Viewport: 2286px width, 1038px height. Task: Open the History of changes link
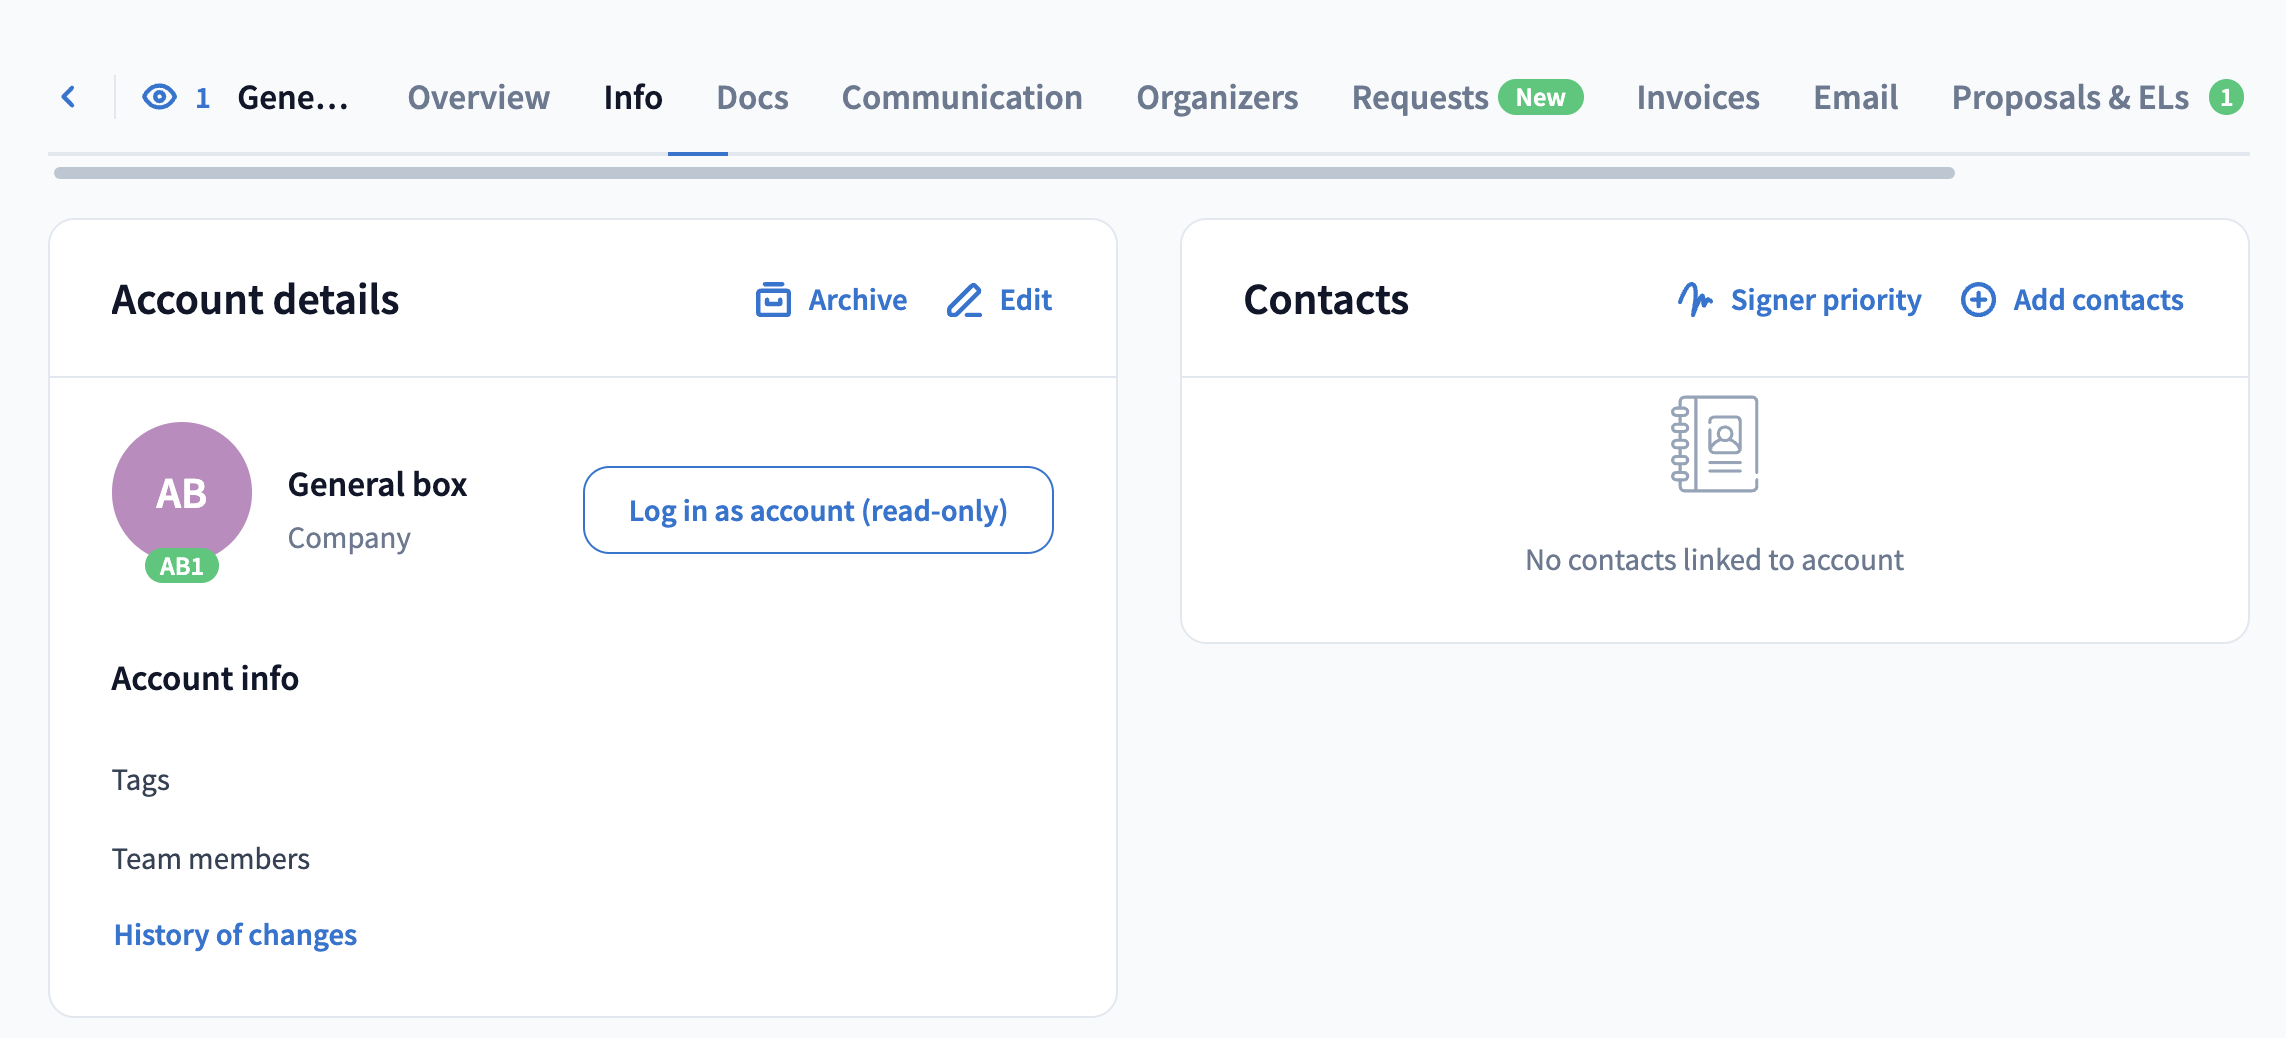coord(235,935)
